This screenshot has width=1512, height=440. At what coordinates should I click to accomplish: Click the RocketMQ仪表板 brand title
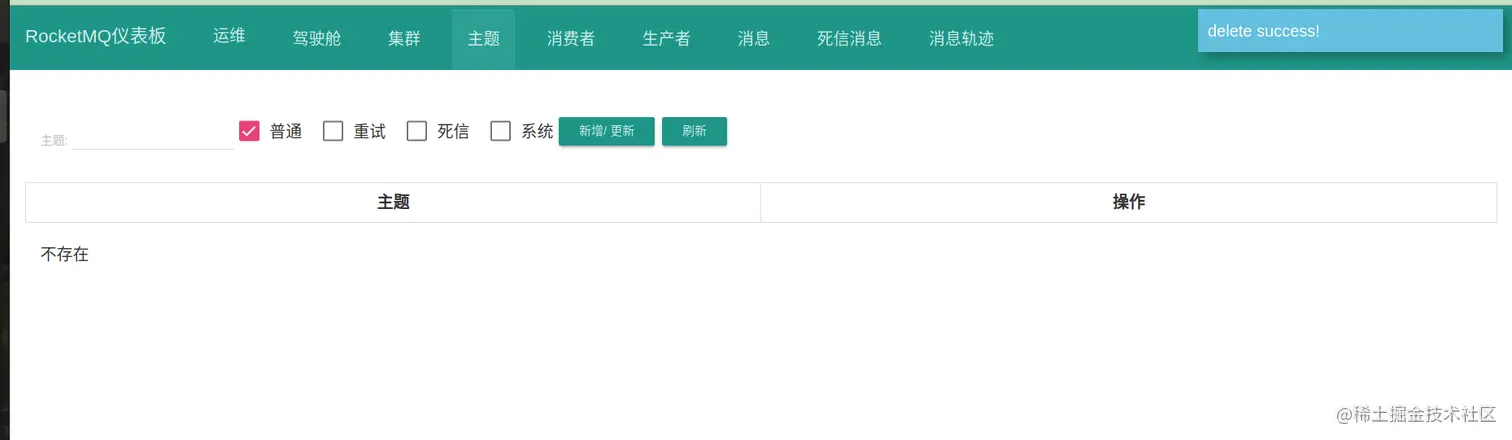96,37
